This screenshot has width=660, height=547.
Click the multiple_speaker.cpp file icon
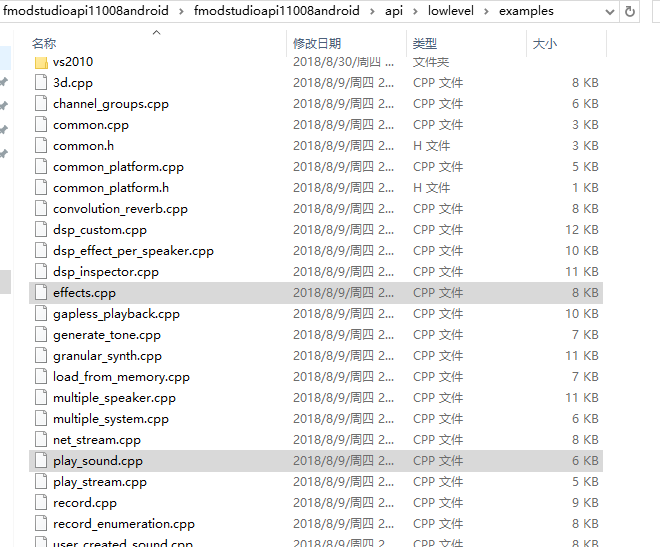click(41, 398)
